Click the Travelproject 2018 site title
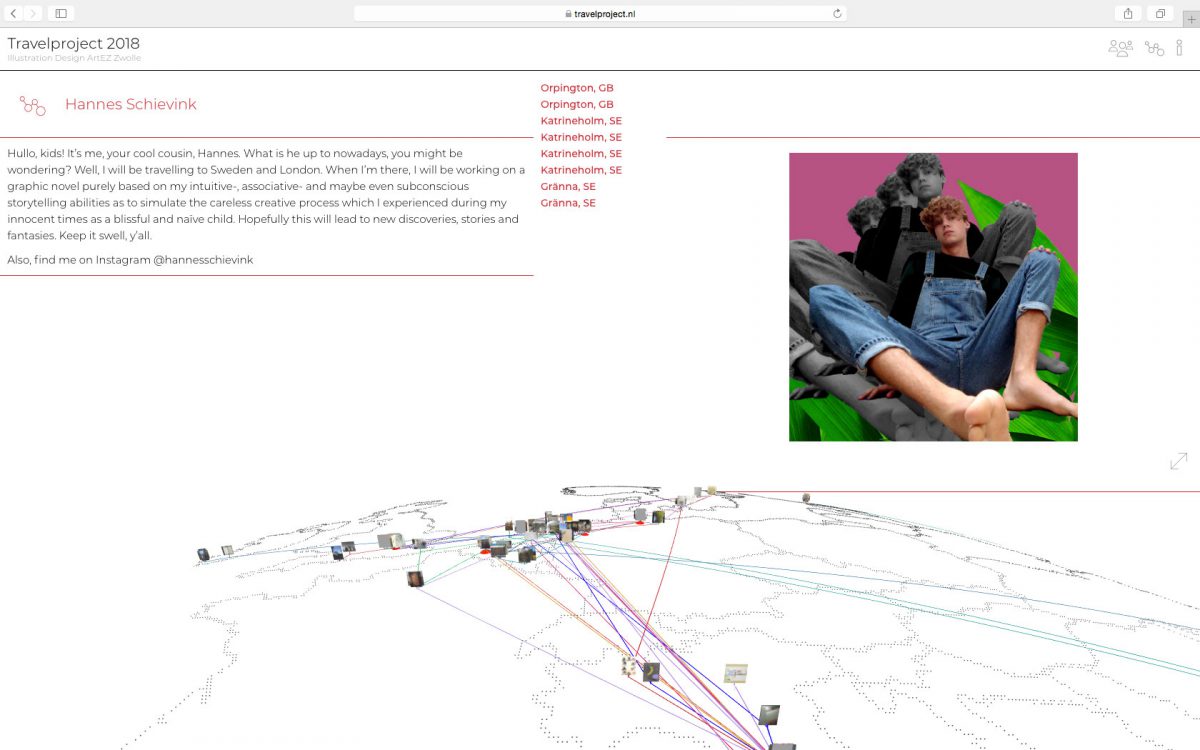Viewport: 1200px width, 750px height. click(73, 44)
